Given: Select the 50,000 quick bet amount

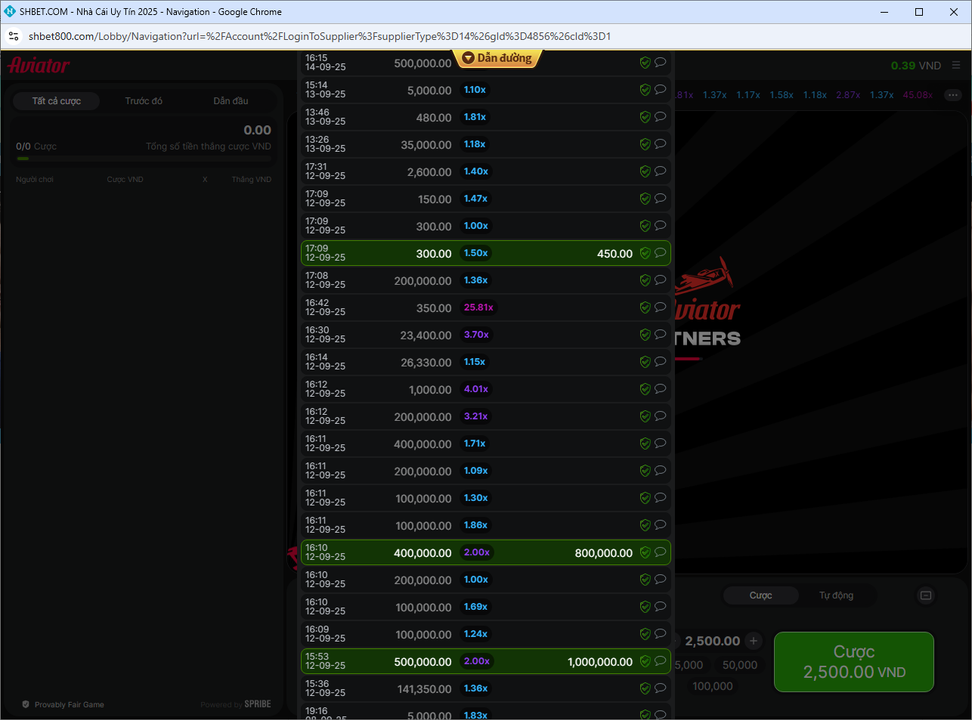Looking at the screenshot, I should (739, 665).
